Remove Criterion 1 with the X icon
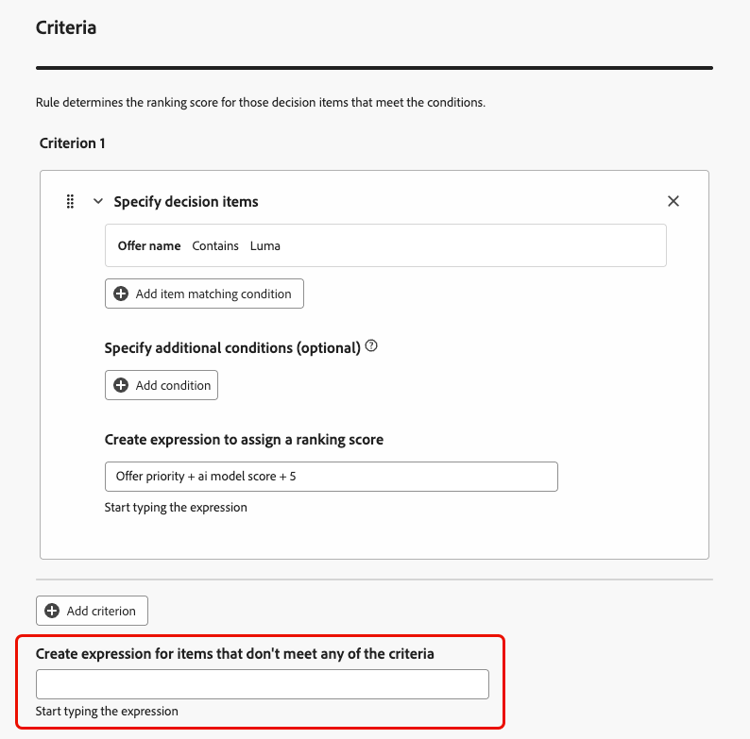Screen dimensions: 750x739 click(x=673, y=201)
